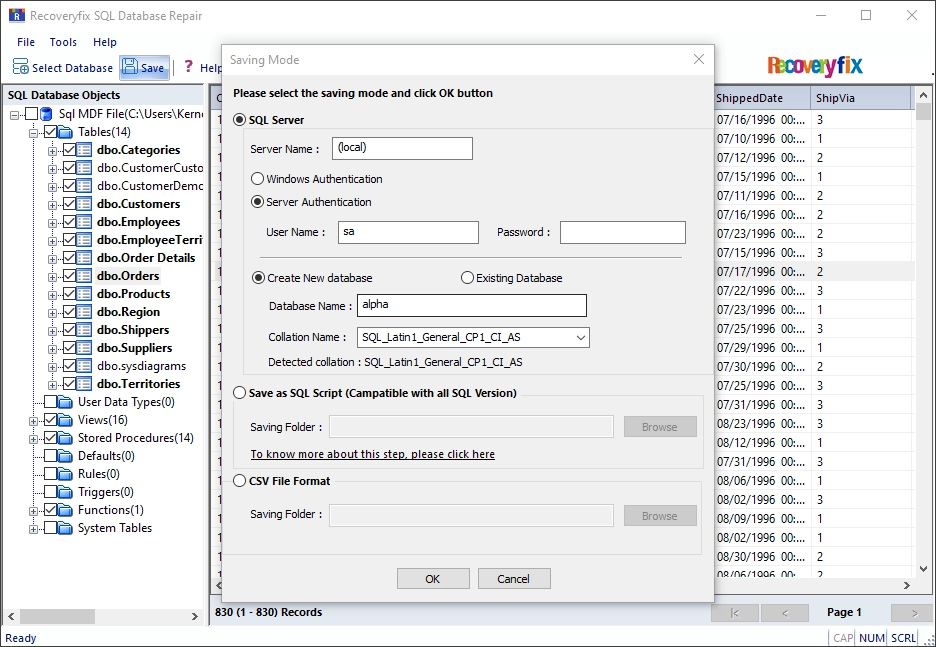Click the Tables folder icon
This screenshot has height=647, width=936.
(x=66, y=131)
